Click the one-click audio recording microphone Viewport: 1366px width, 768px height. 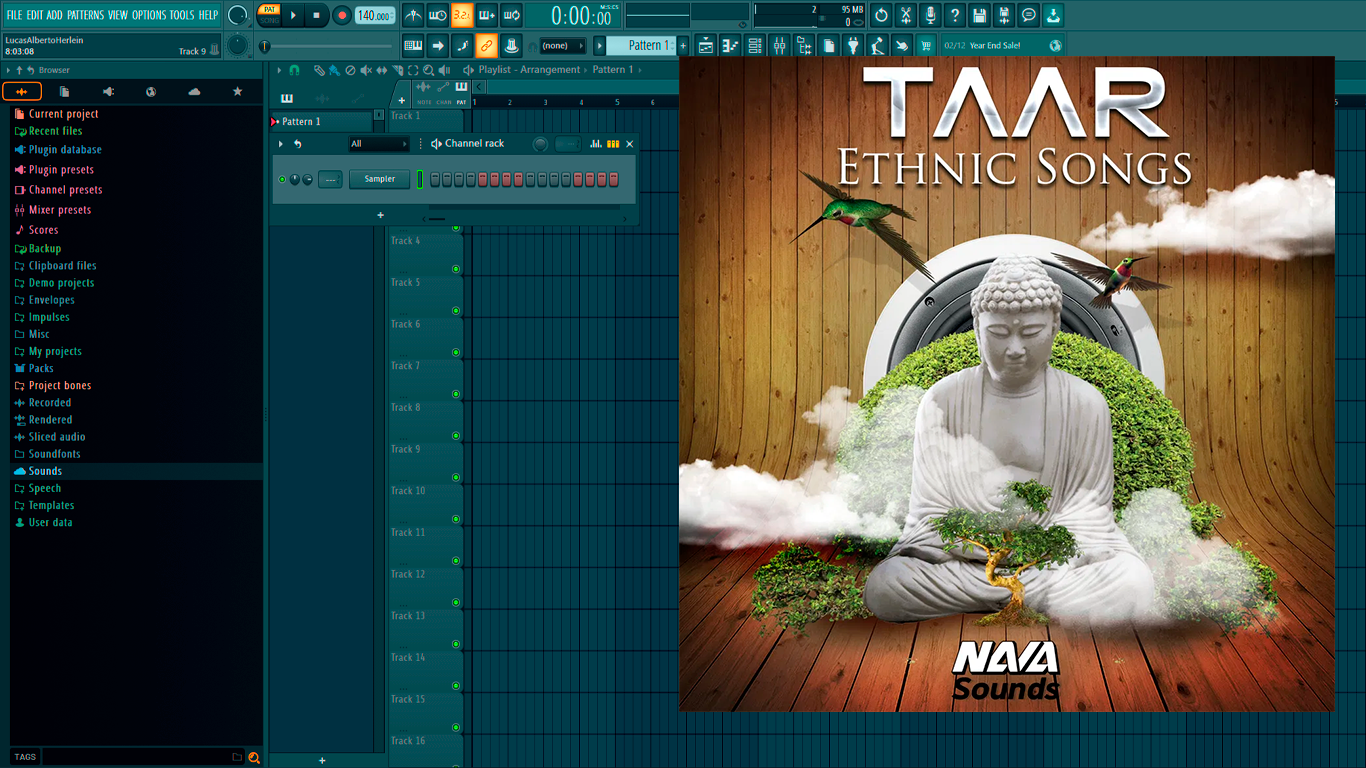[x=930, y=15]
